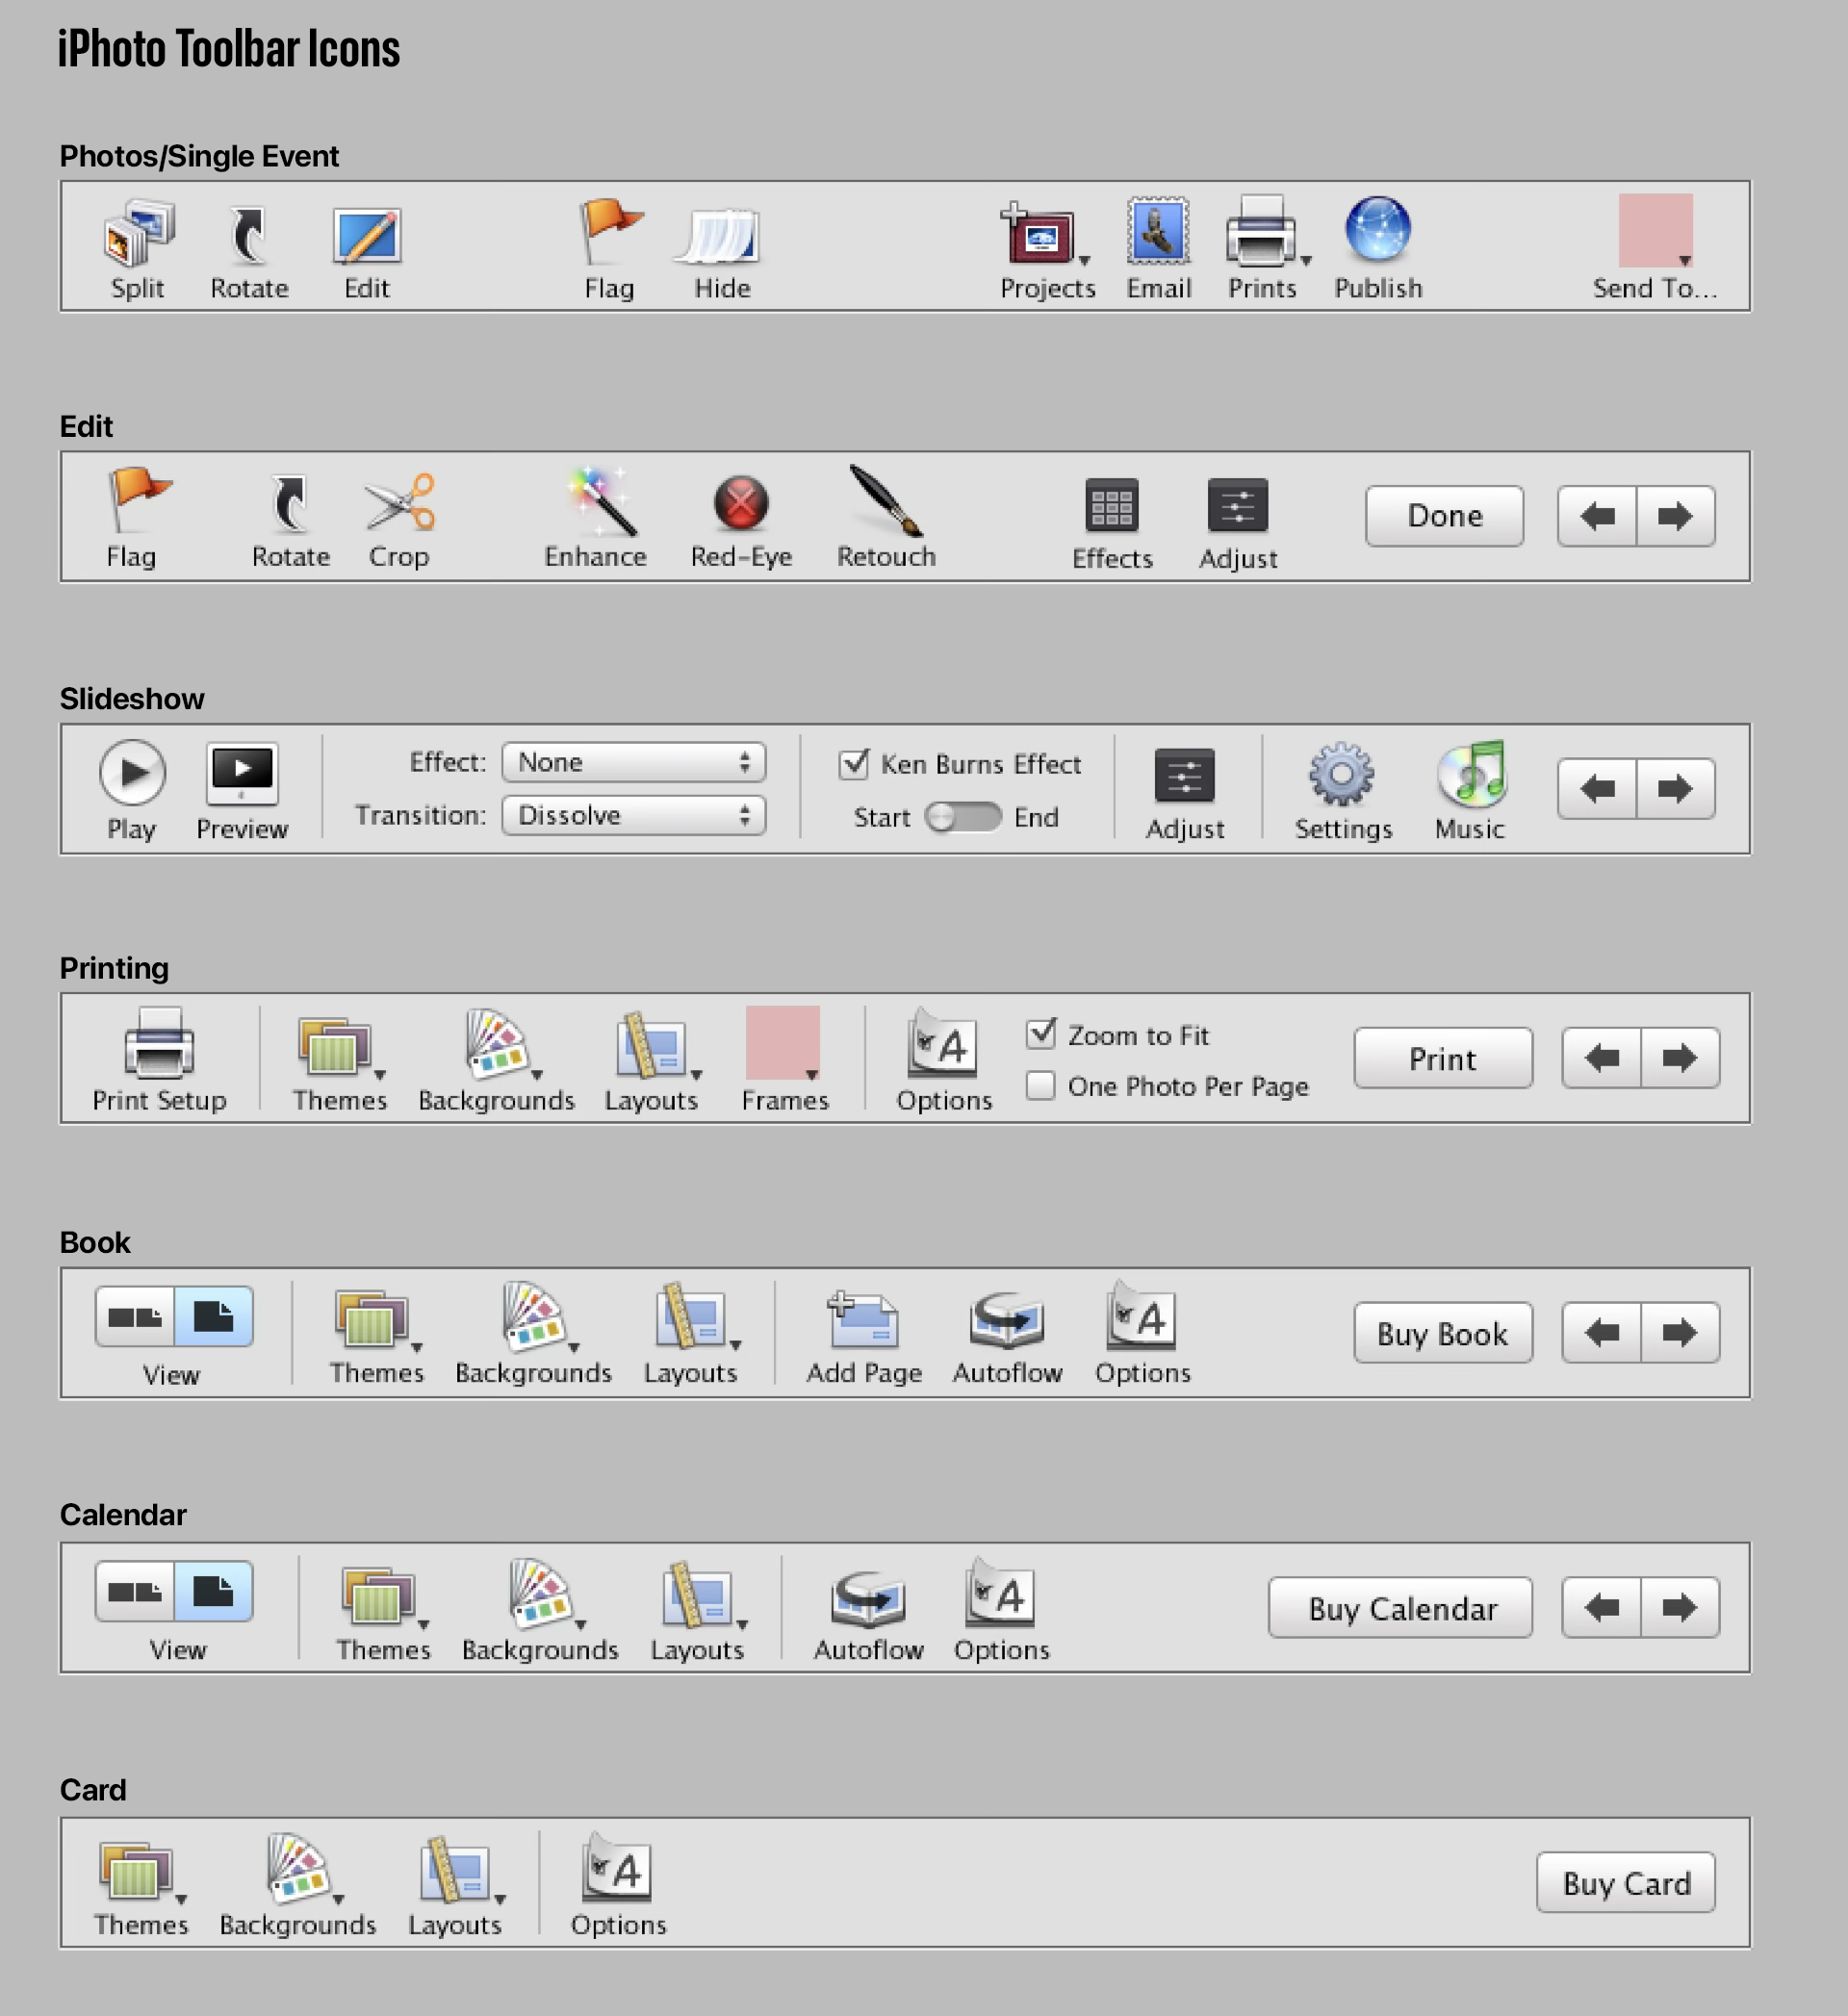Image resolution: width=1848 pixels, height=2016 pixels.
Task: Open the Effects grid panel
Action: coord(1112,505)
